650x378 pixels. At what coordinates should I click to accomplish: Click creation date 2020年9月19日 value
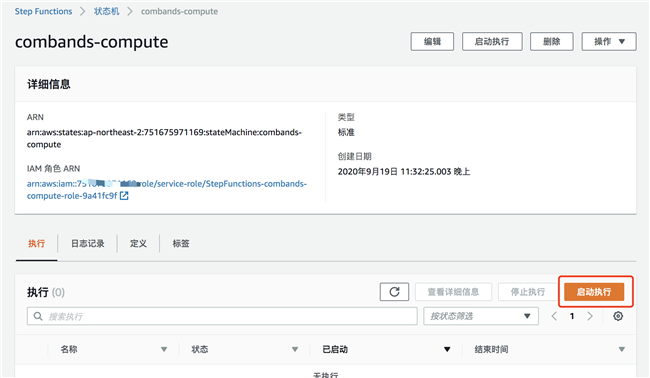(x=404, y=172)
